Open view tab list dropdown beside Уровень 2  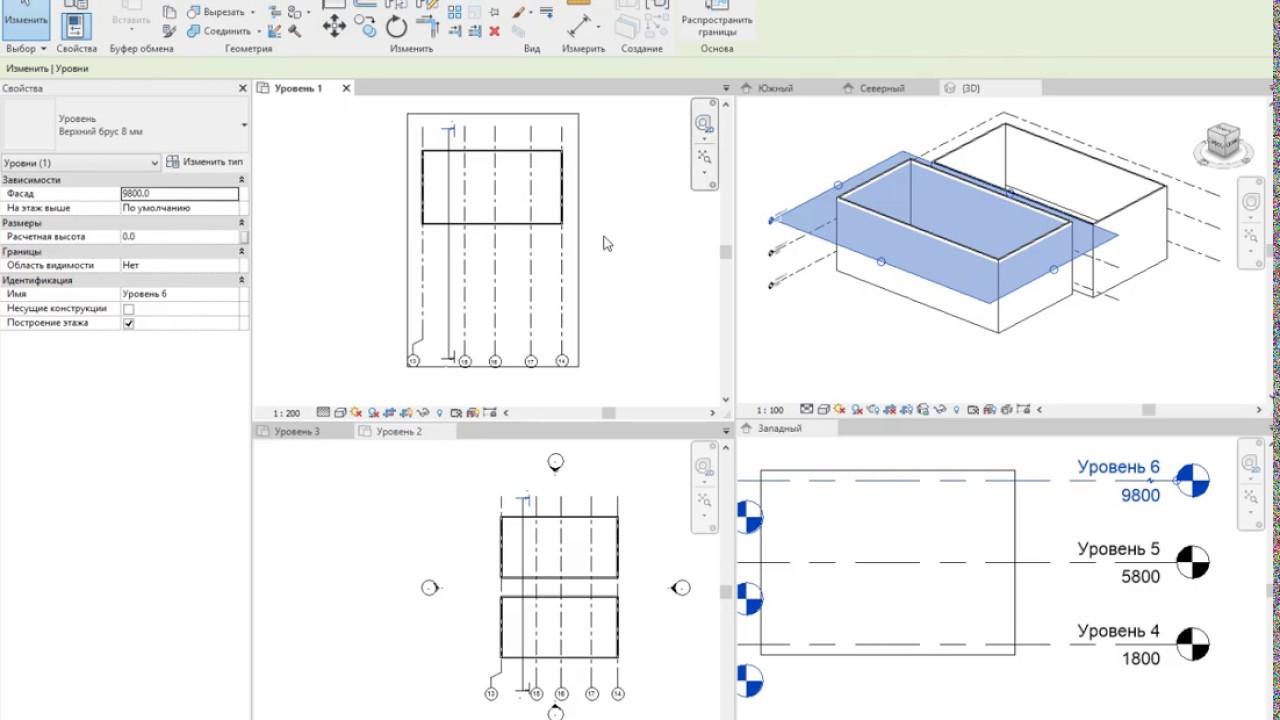tap(726, 432)
